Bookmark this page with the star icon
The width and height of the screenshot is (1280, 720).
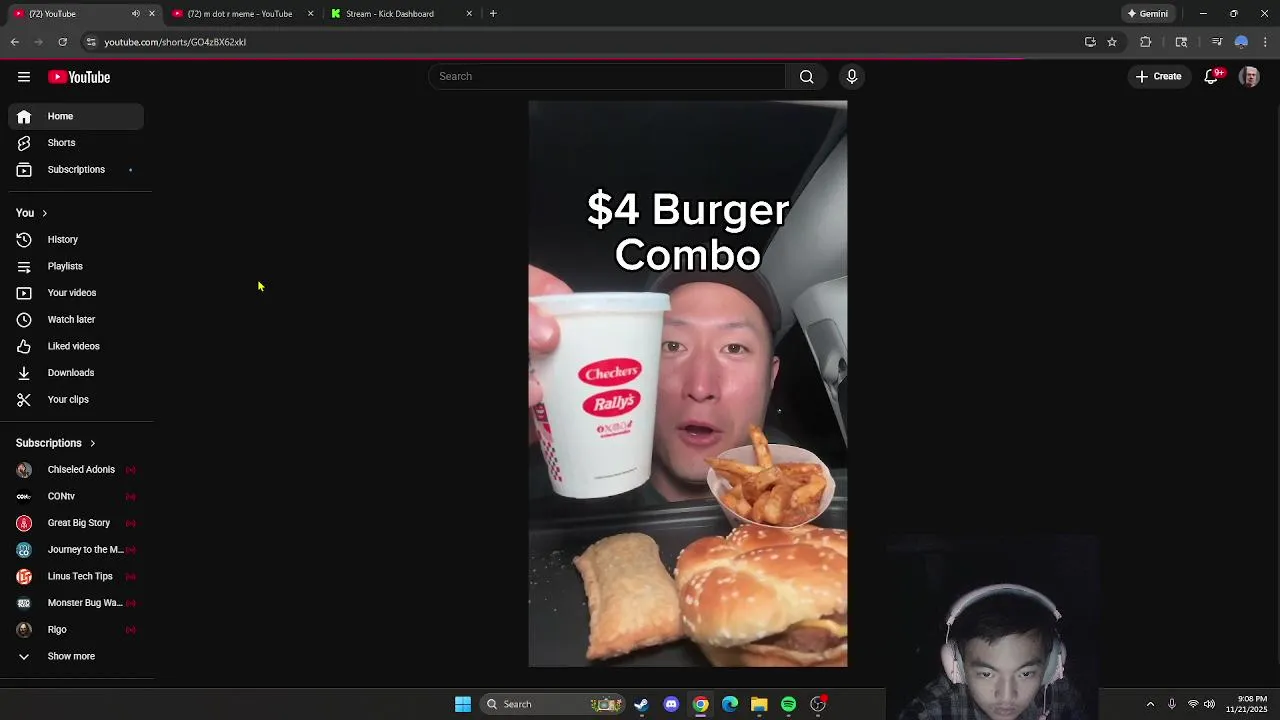coord(1112,42)
